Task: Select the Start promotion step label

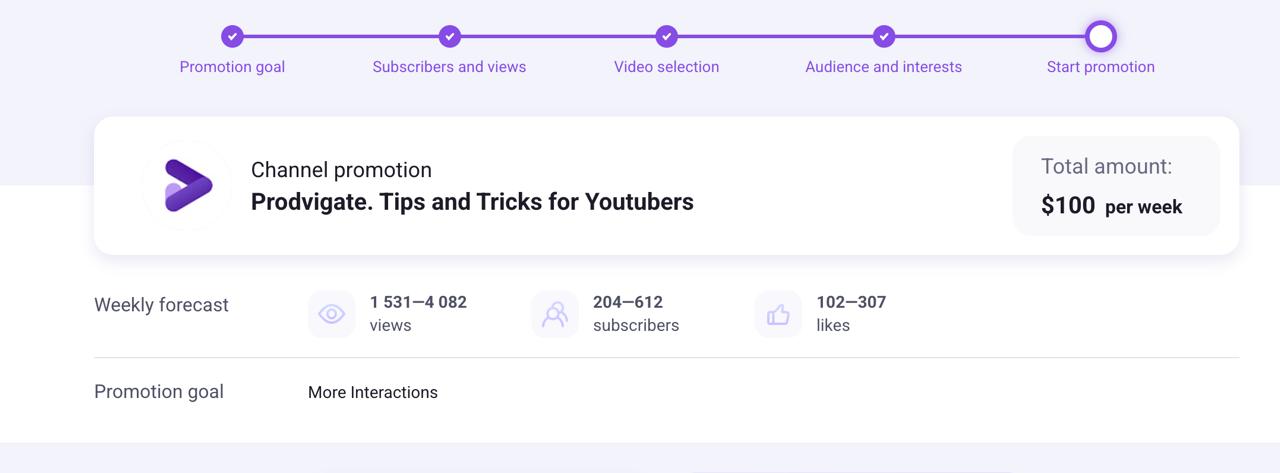Action: 1100,67
